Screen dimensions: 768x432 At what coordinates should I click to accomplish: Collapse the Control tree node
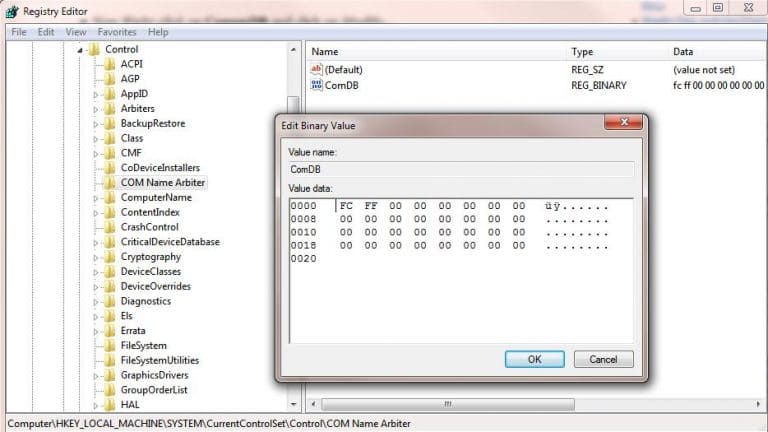80,50
